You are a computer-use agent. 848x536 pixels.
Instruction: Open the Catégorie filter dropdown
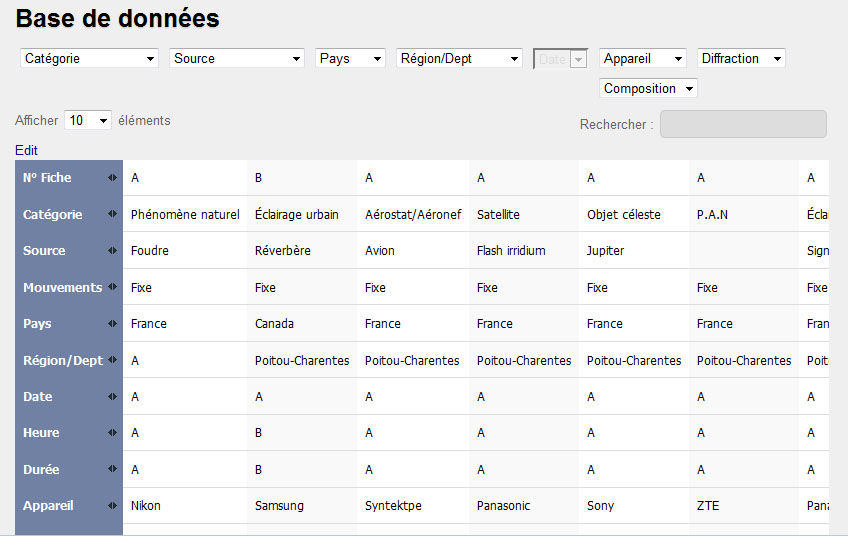click(89, 59)
